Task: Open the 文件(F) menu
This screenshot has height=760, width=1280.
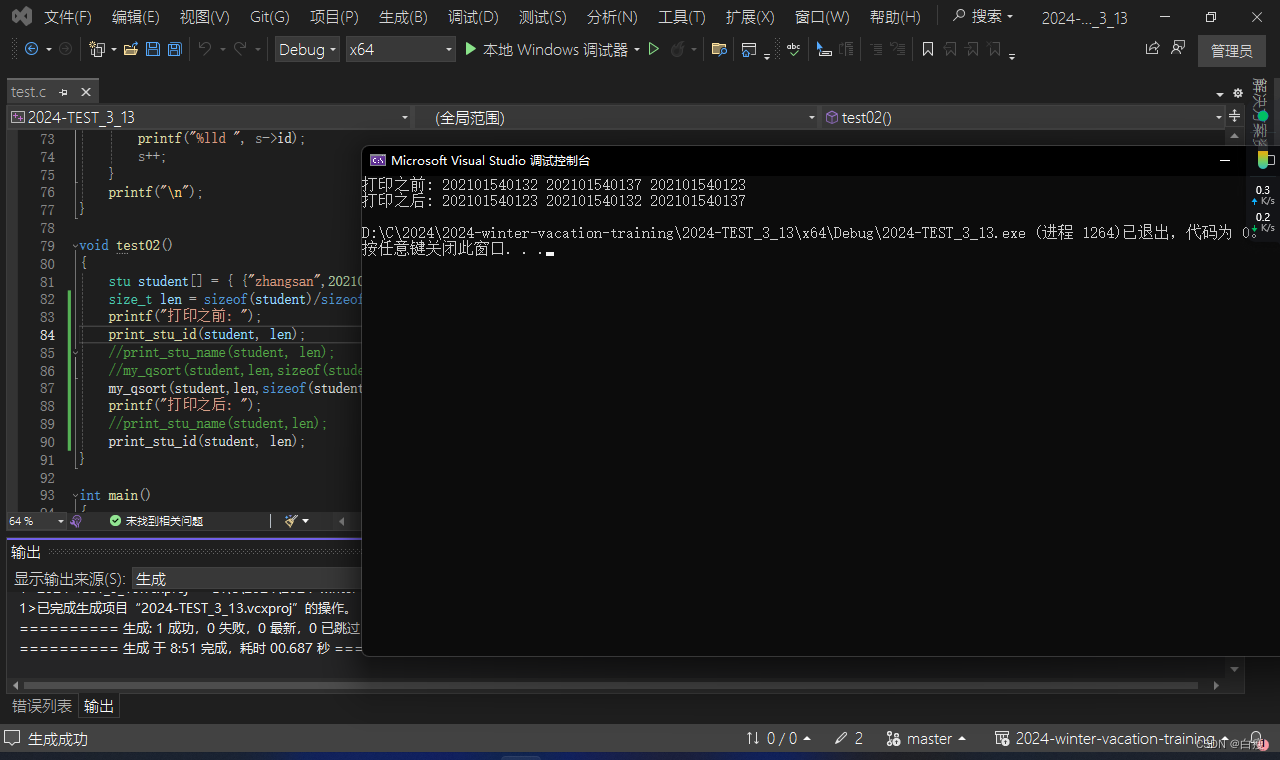Action: (x=68, y=17)
